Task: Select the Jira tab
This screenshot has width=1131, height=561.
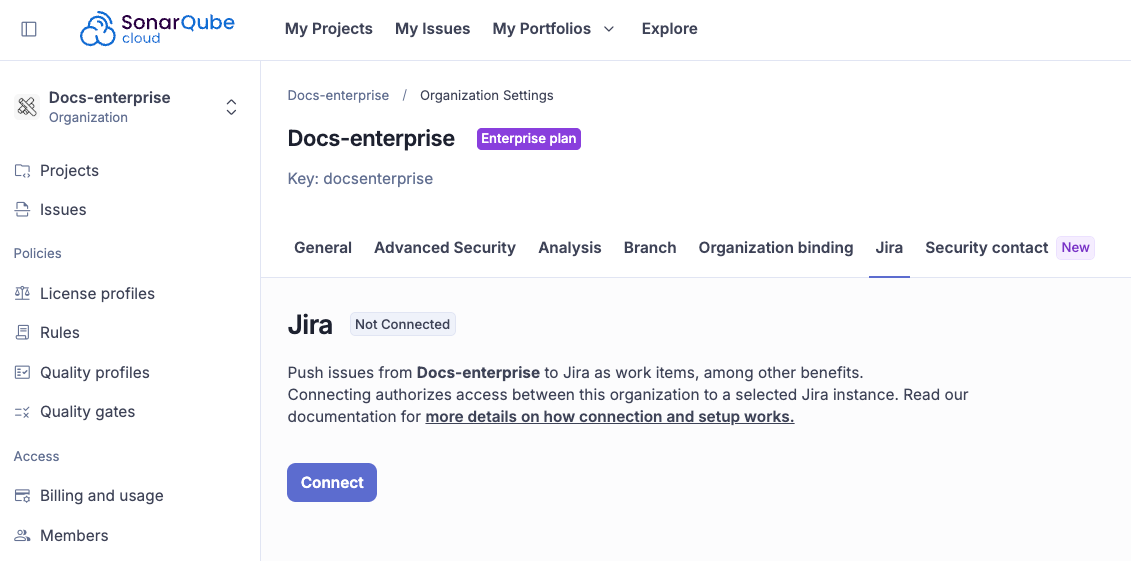Action: click(889, 248)
